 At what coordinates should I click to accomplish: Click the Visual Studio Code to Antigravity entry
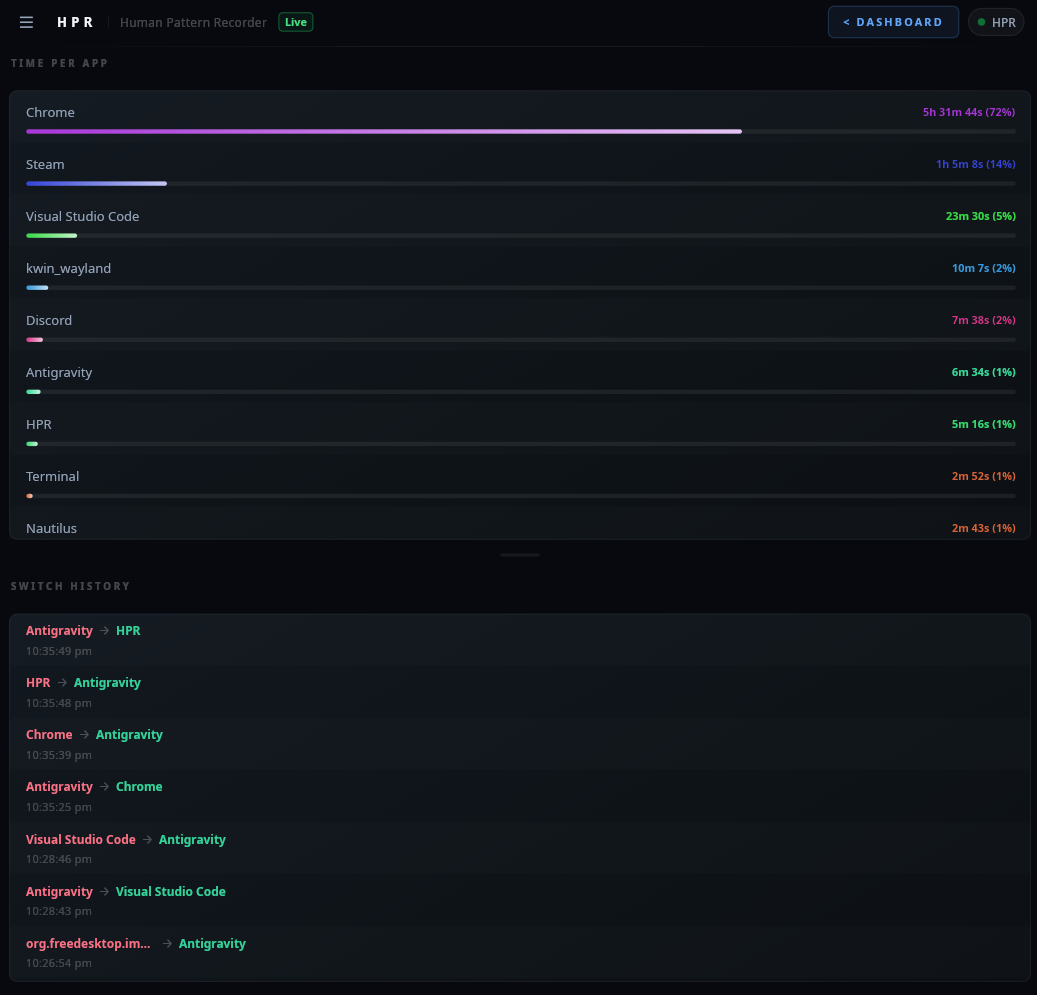(520, 849)
